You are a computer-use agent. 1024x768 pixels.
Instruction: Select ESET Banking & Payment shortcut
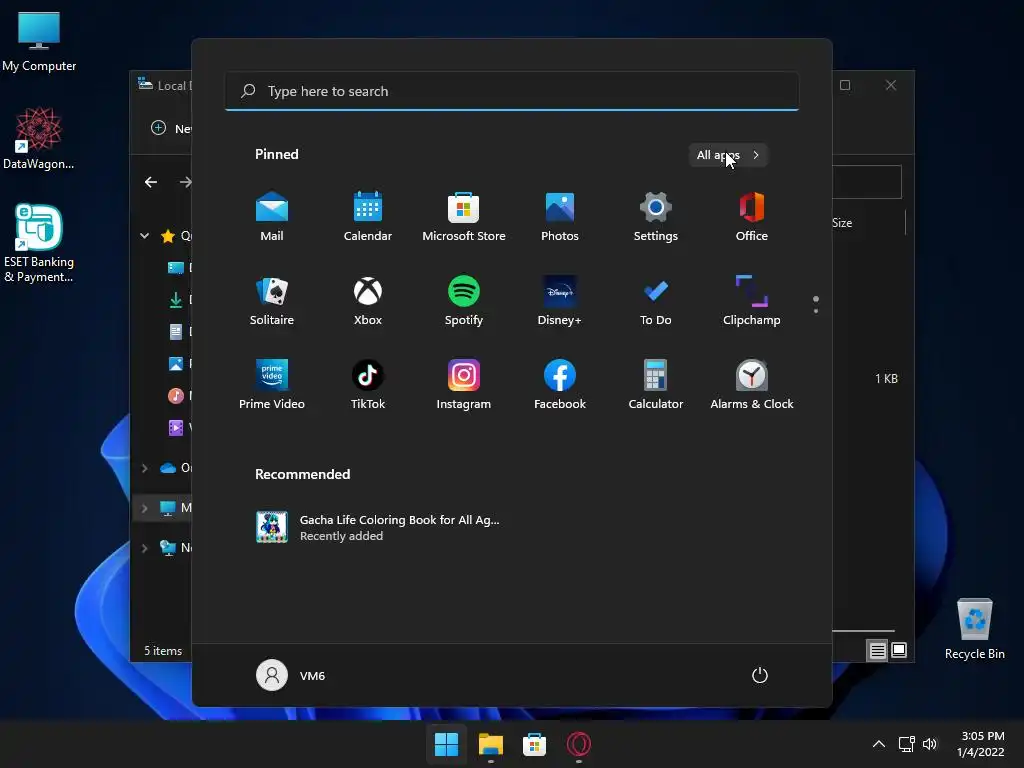39,244
